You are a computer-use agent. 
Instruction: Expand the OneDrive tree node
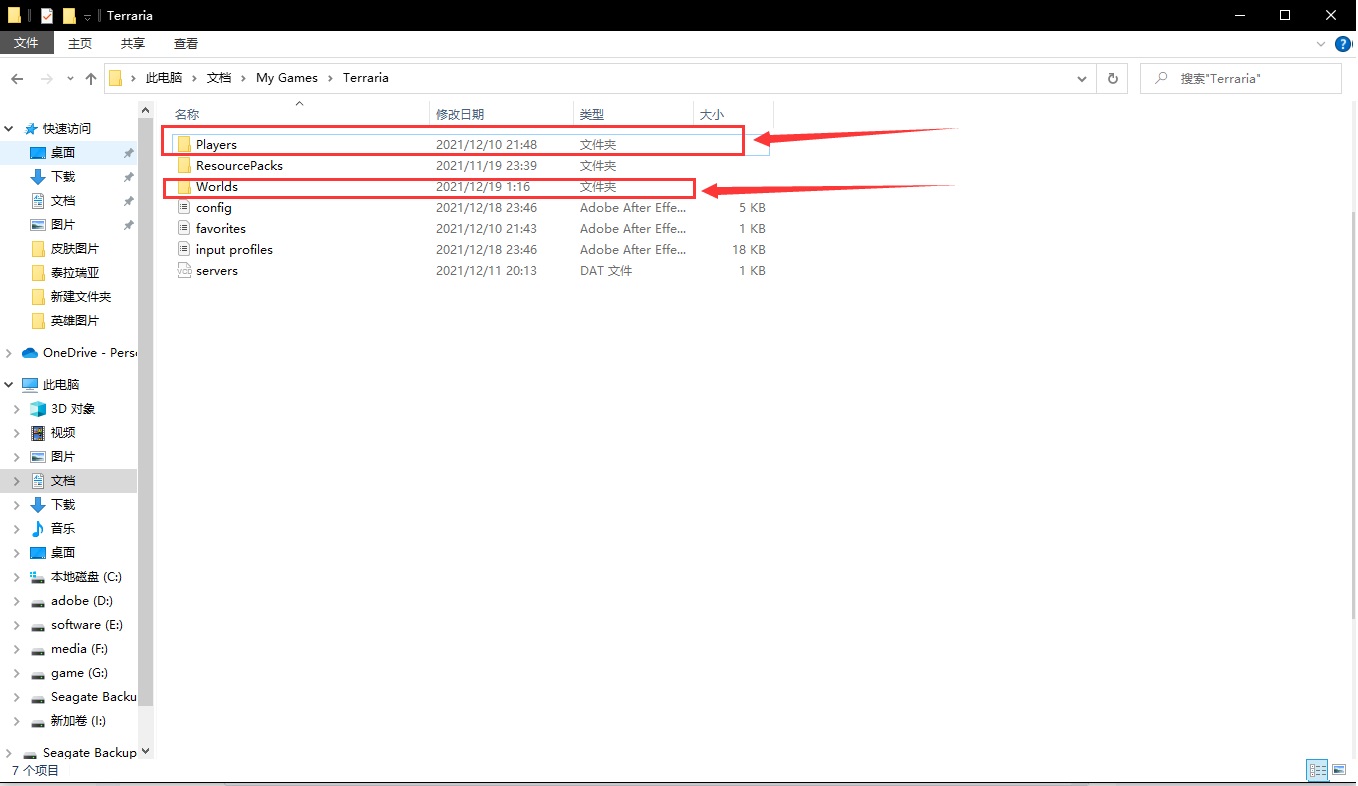(9, 353)
